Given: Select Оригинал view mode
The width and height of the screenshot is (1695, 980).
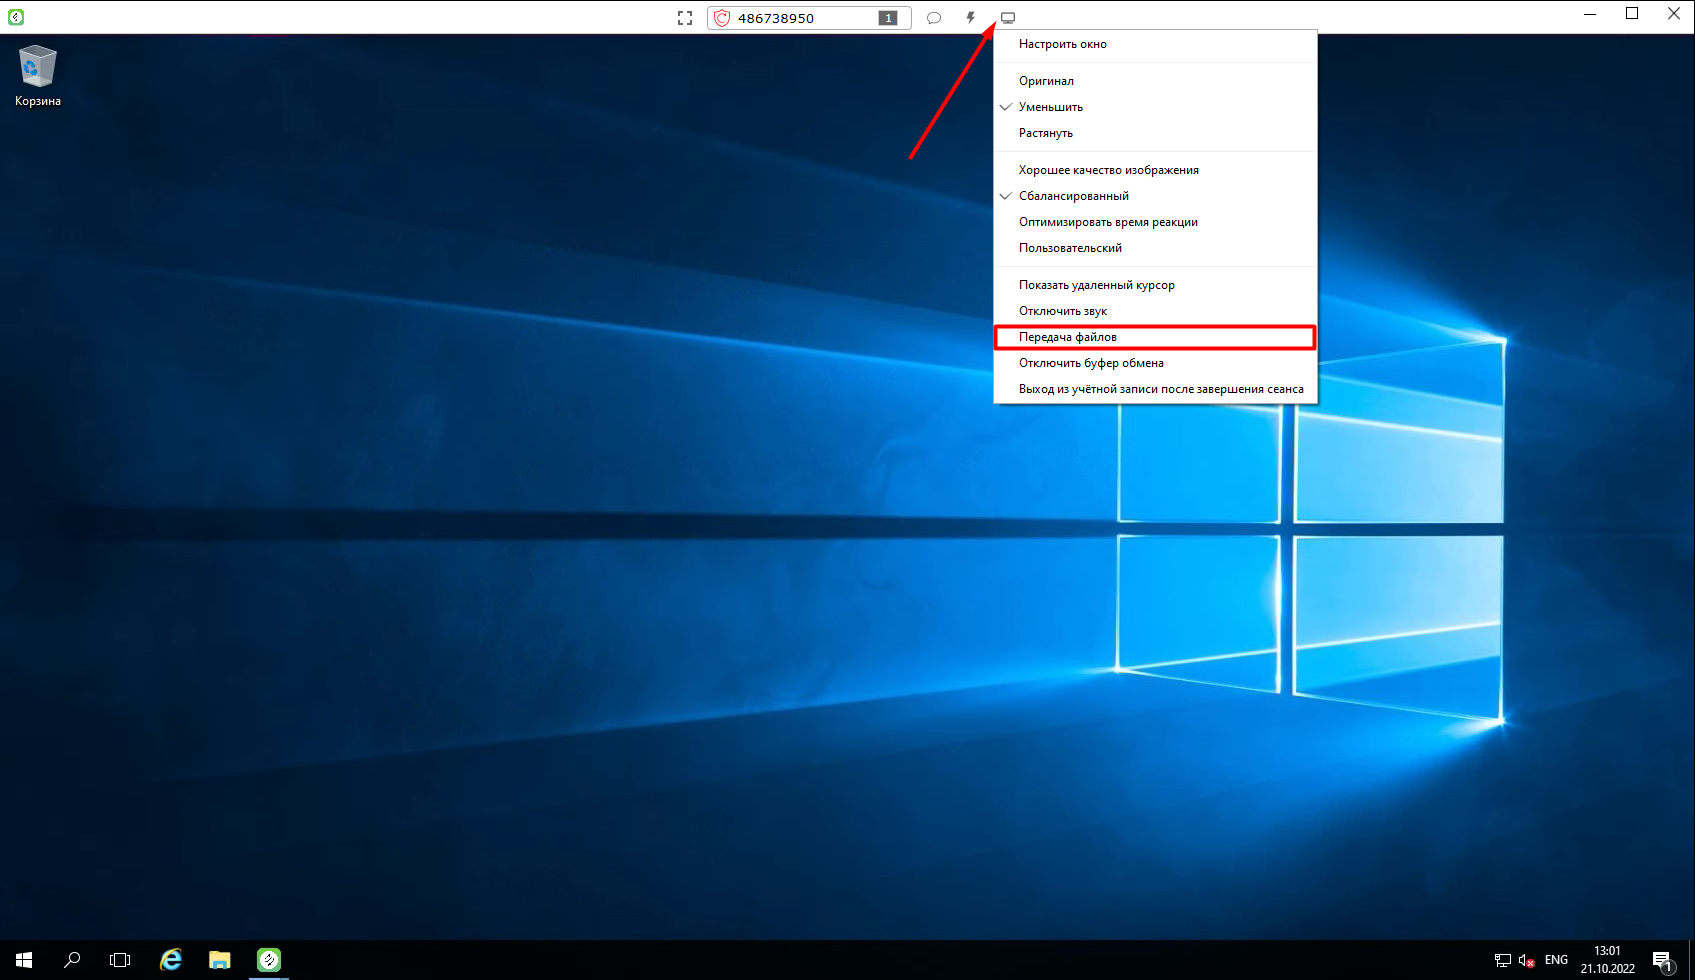Looking at the screenshot, I should click(x=1155, y=81).
